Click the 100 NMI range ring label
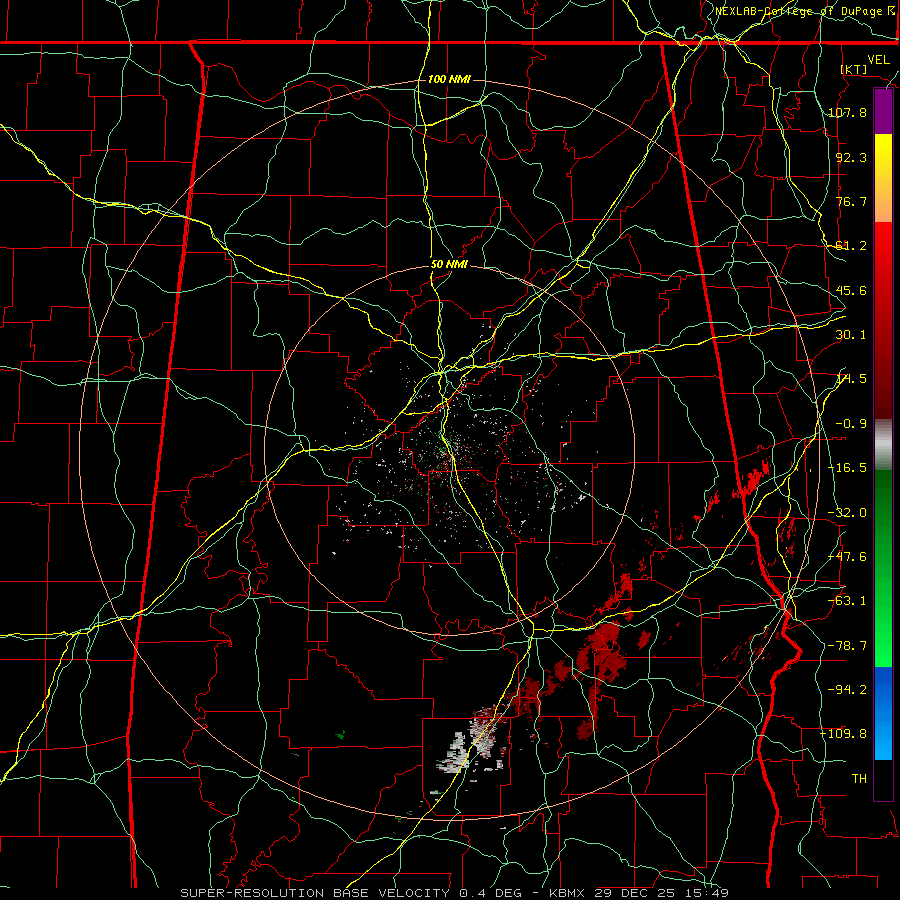 [449, 79]
